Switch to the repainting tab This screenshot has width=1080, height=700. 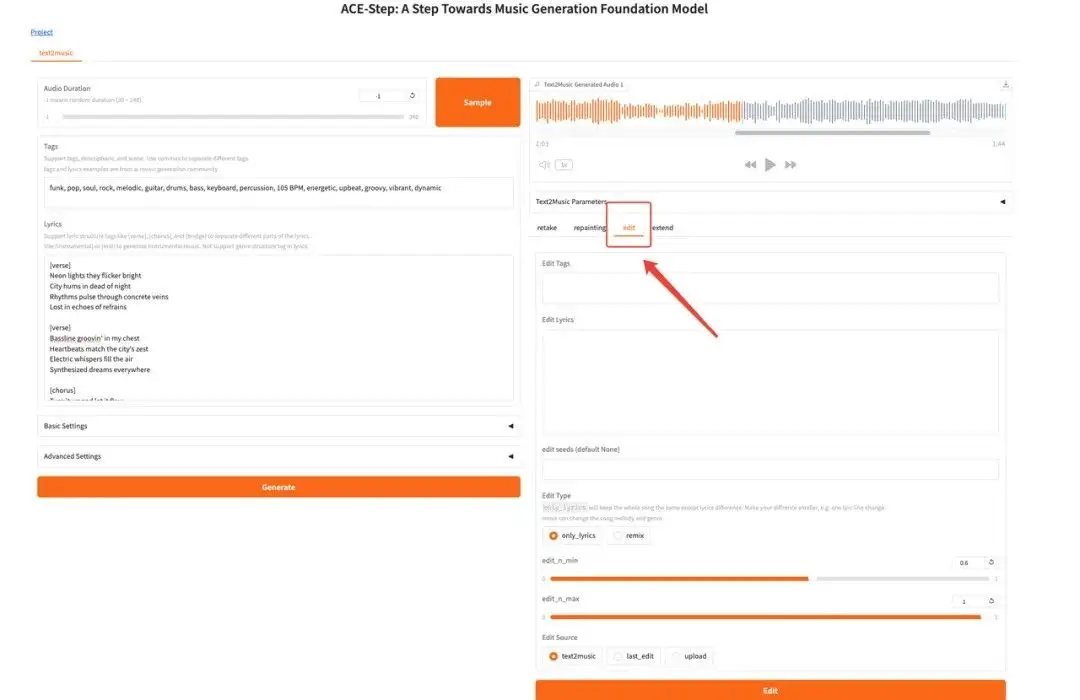tap(590, 227)
